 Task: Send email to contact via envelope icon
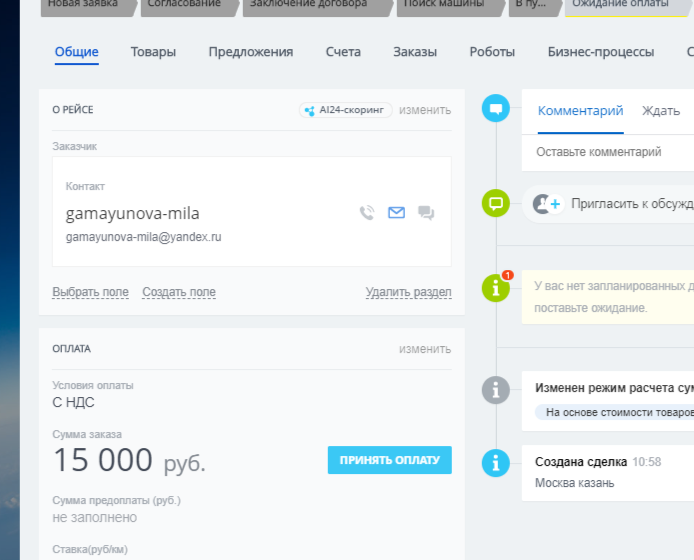point(396,213)
